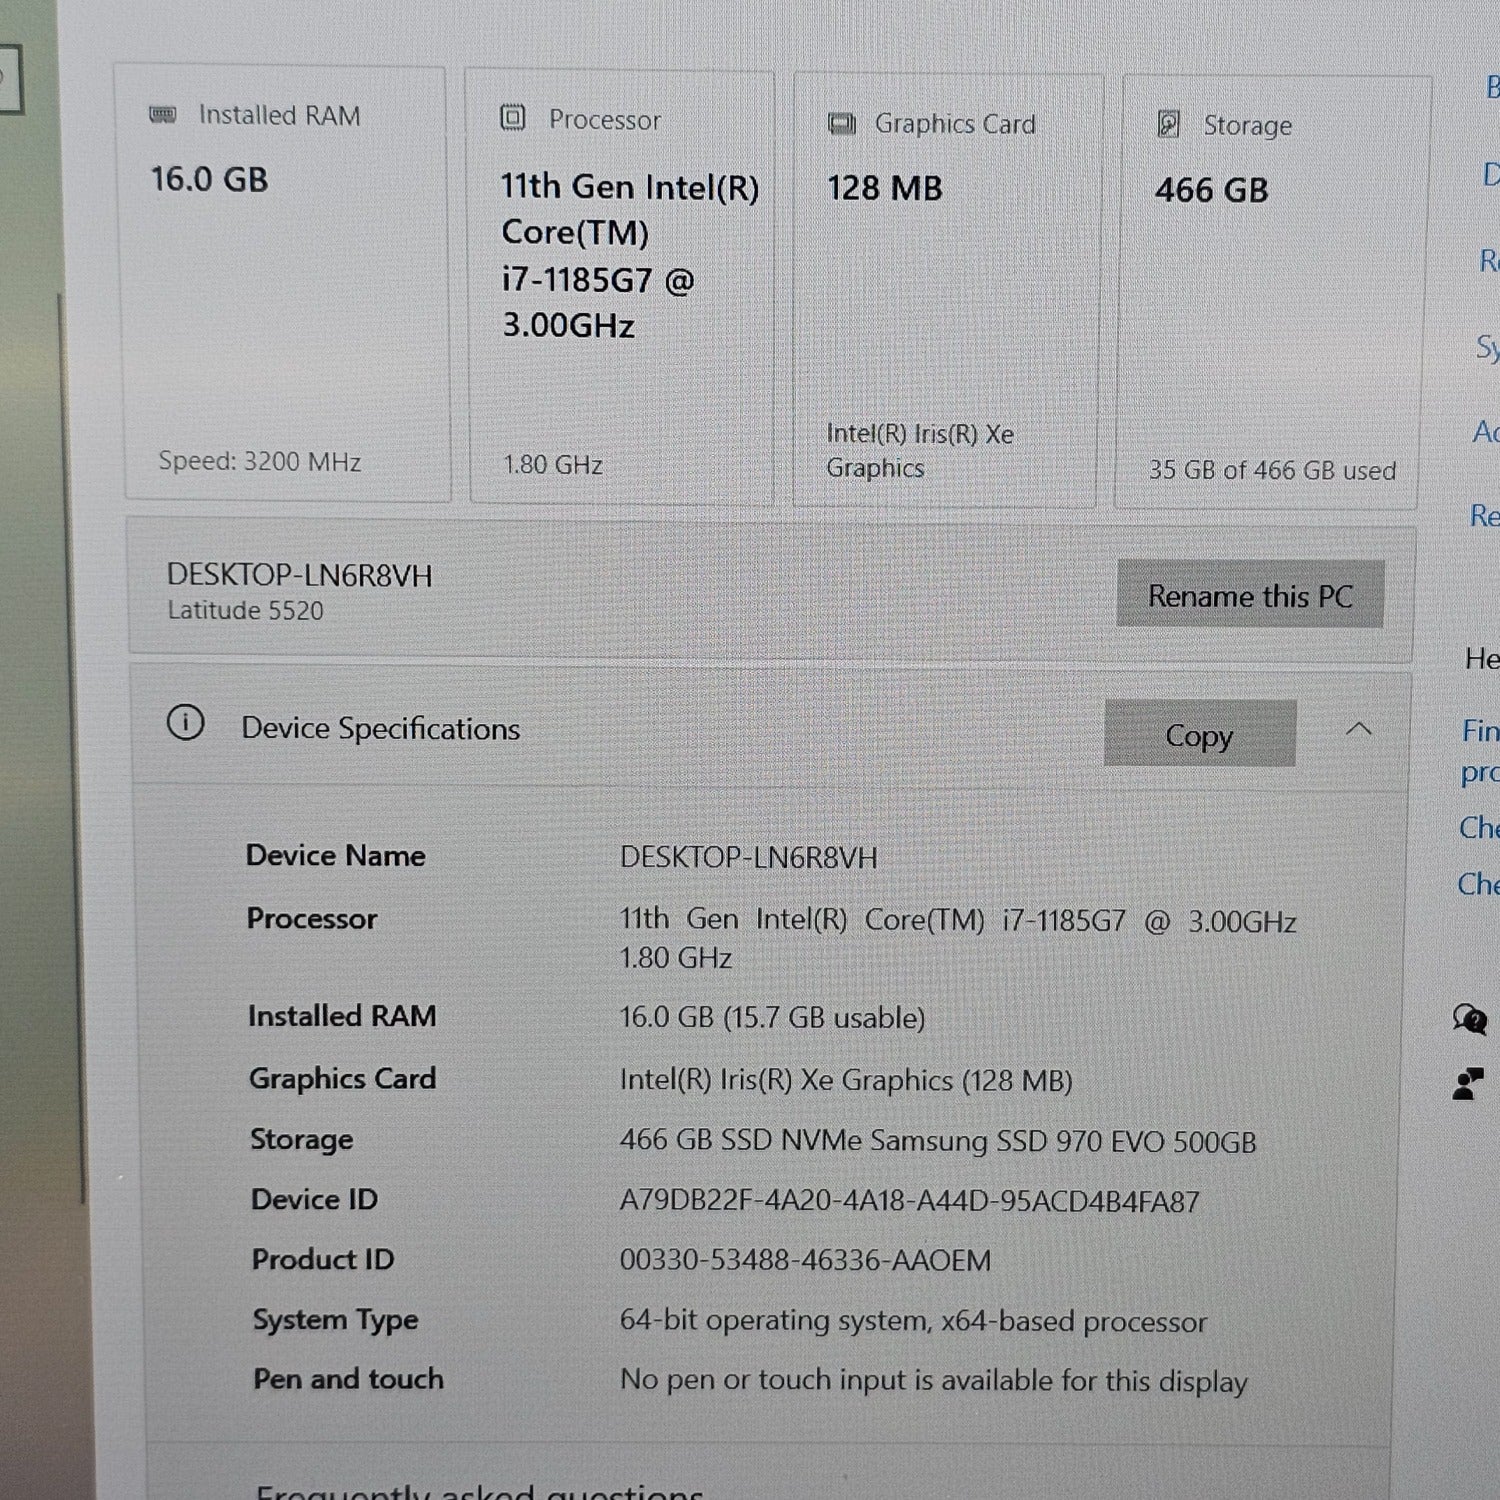Image resolution: width=1500 pixels, height=1500 pixels.
Task: Select the A79DB22F device ID value
Action: click(x=909, y=1201)
